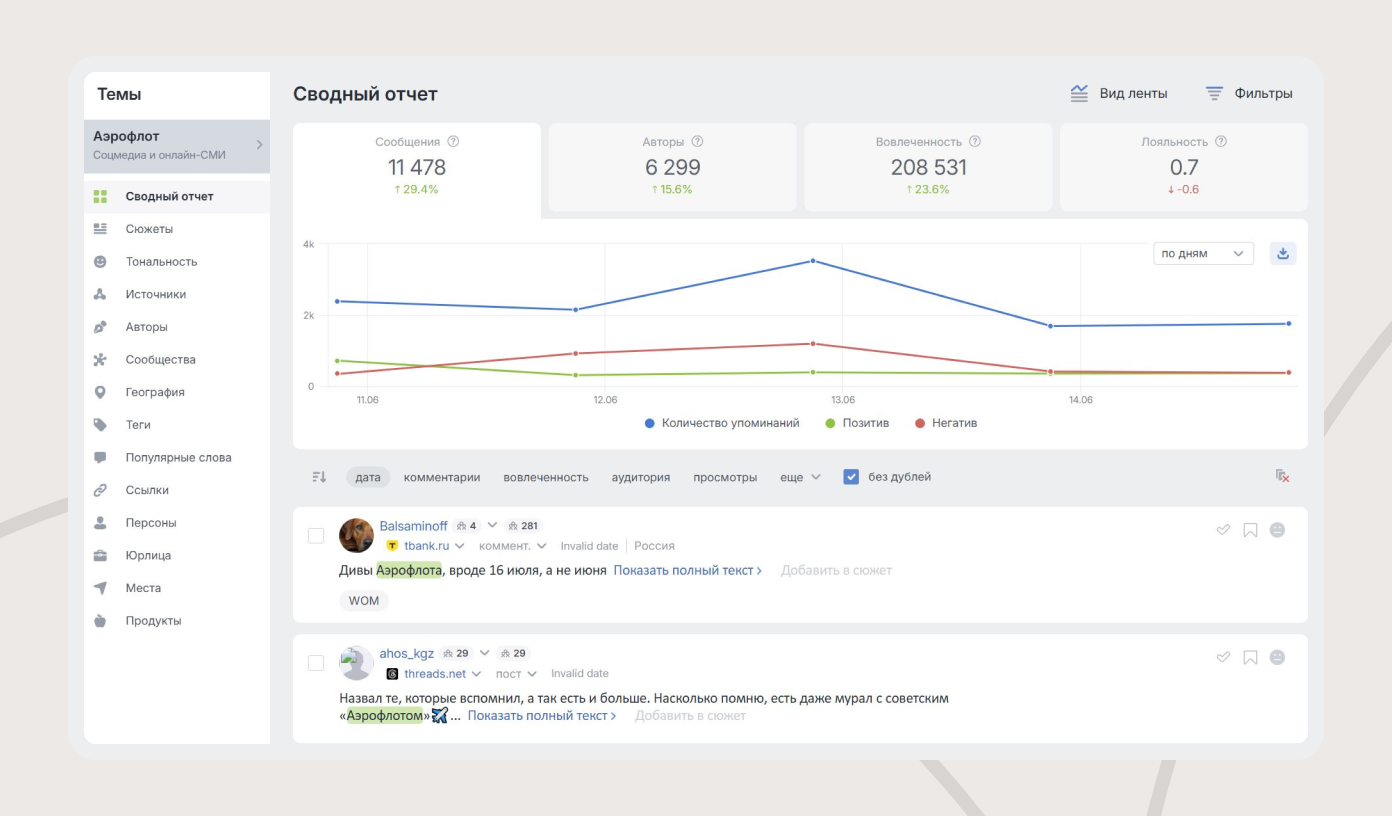
Task: Open ahos_kgz author avatar
Action: click(356, 663)
